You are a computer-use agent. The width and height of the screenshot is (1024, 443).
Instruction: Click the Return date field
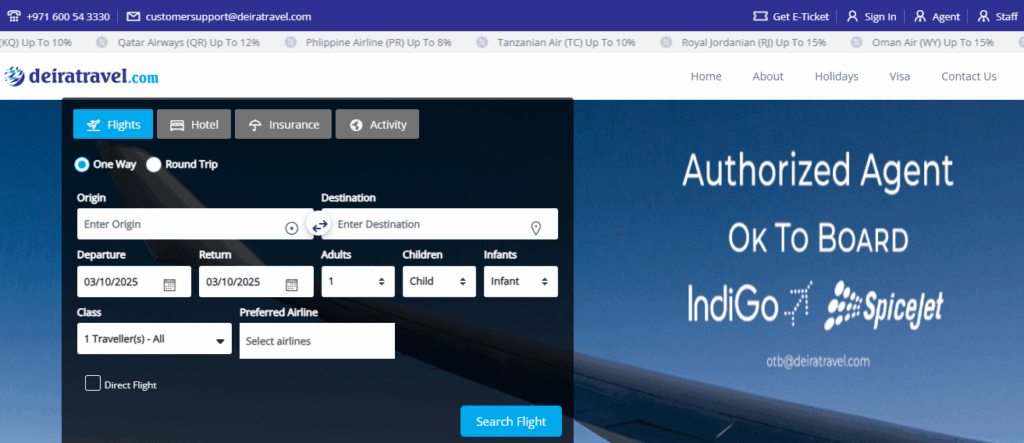256,282
